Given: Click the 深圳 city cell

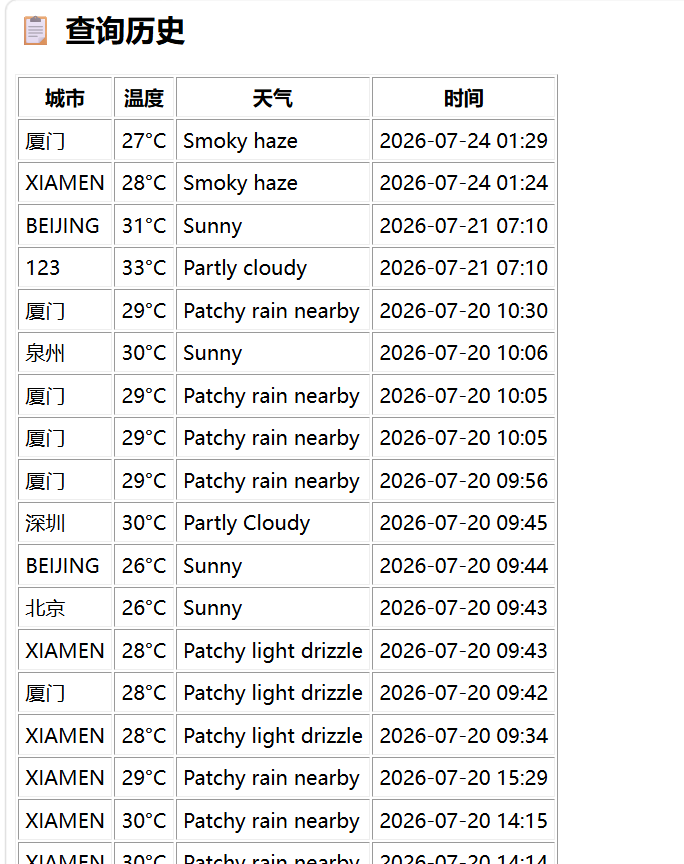Looking at the screenshot, I should click(x=65, y=523).
